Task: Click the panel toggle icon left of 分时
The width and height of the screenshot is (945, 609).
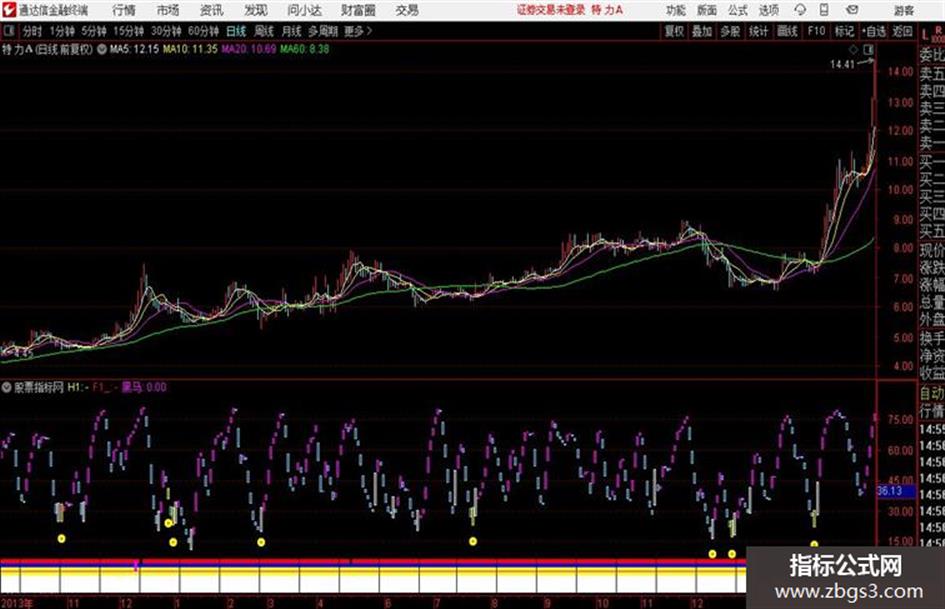Action: (x=8, y=31)
